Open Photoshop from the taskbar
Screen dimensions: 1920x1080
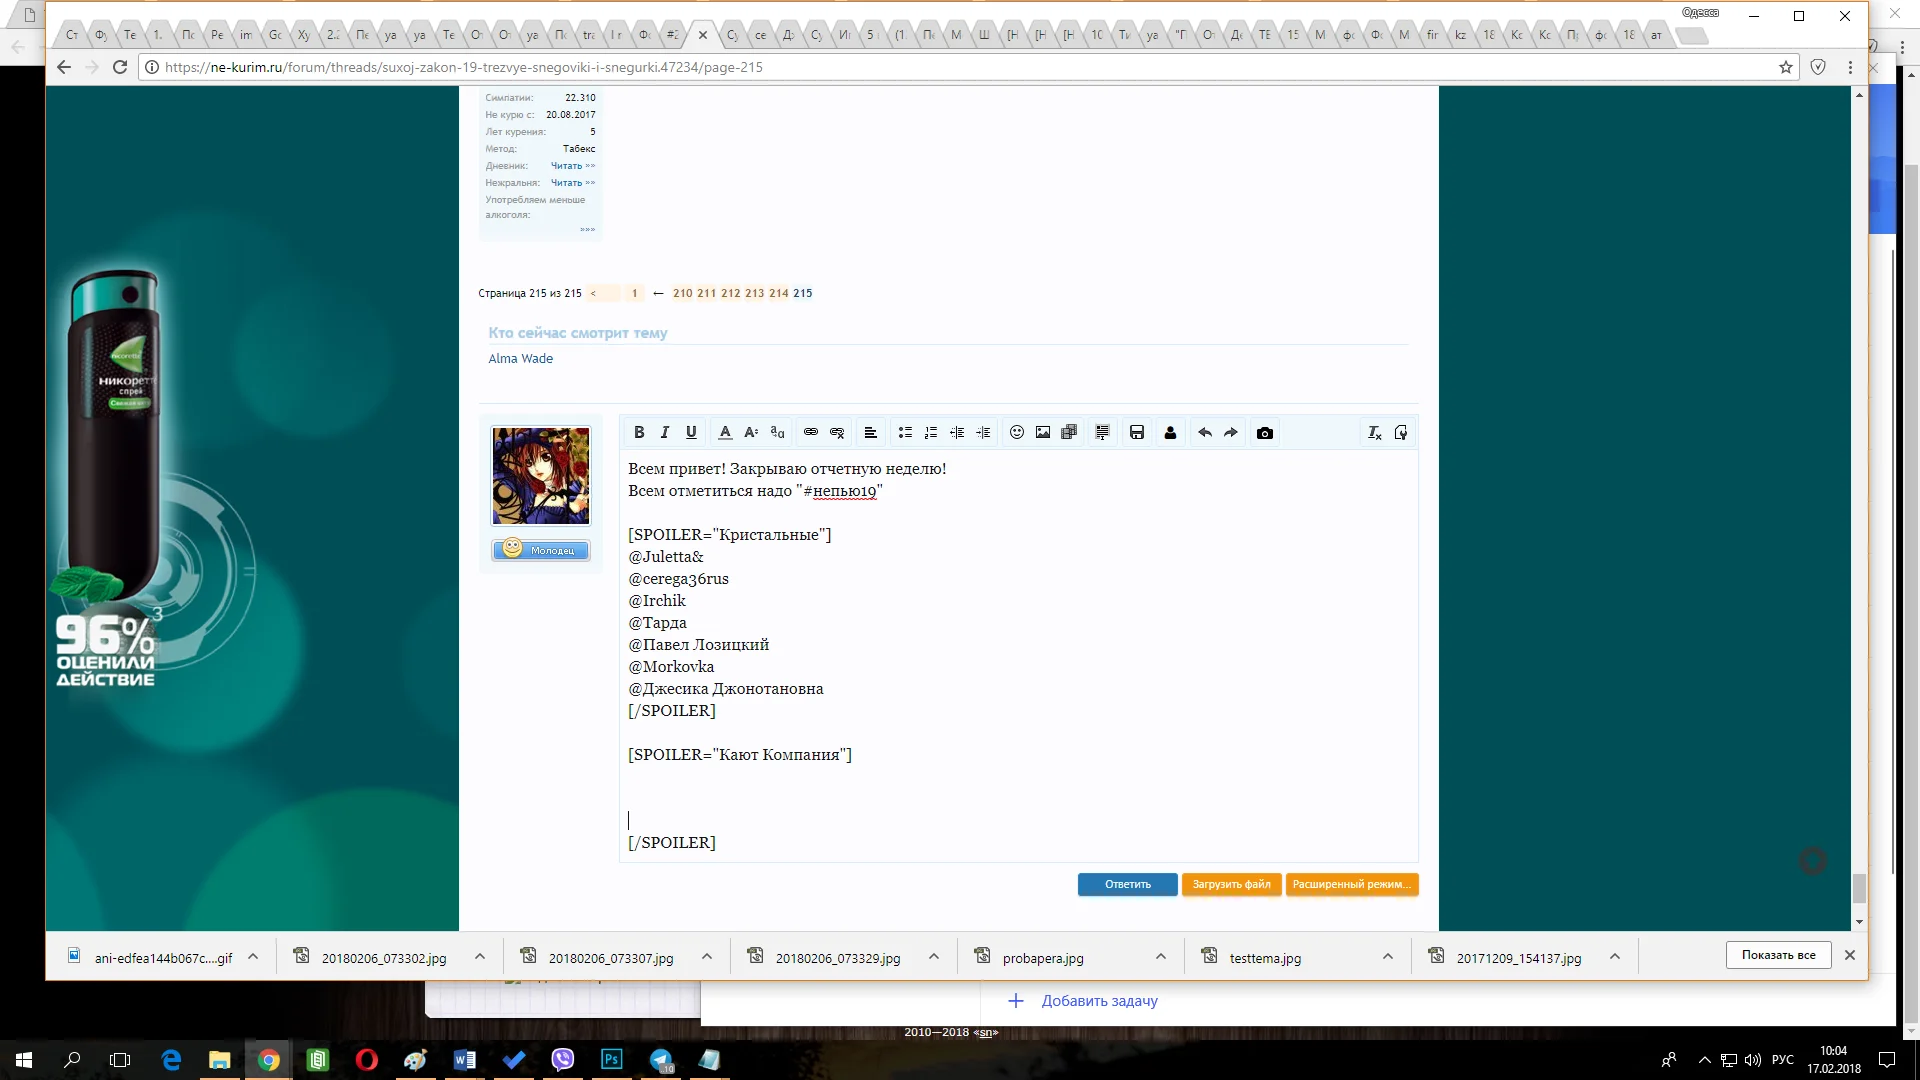611,1060
